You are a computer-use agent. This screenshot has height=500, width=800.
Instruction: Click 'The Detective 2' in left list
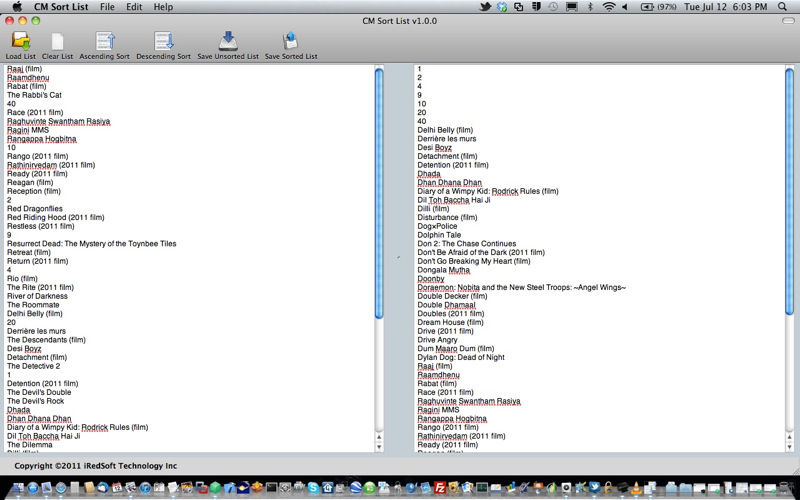[x=34, y=366]
